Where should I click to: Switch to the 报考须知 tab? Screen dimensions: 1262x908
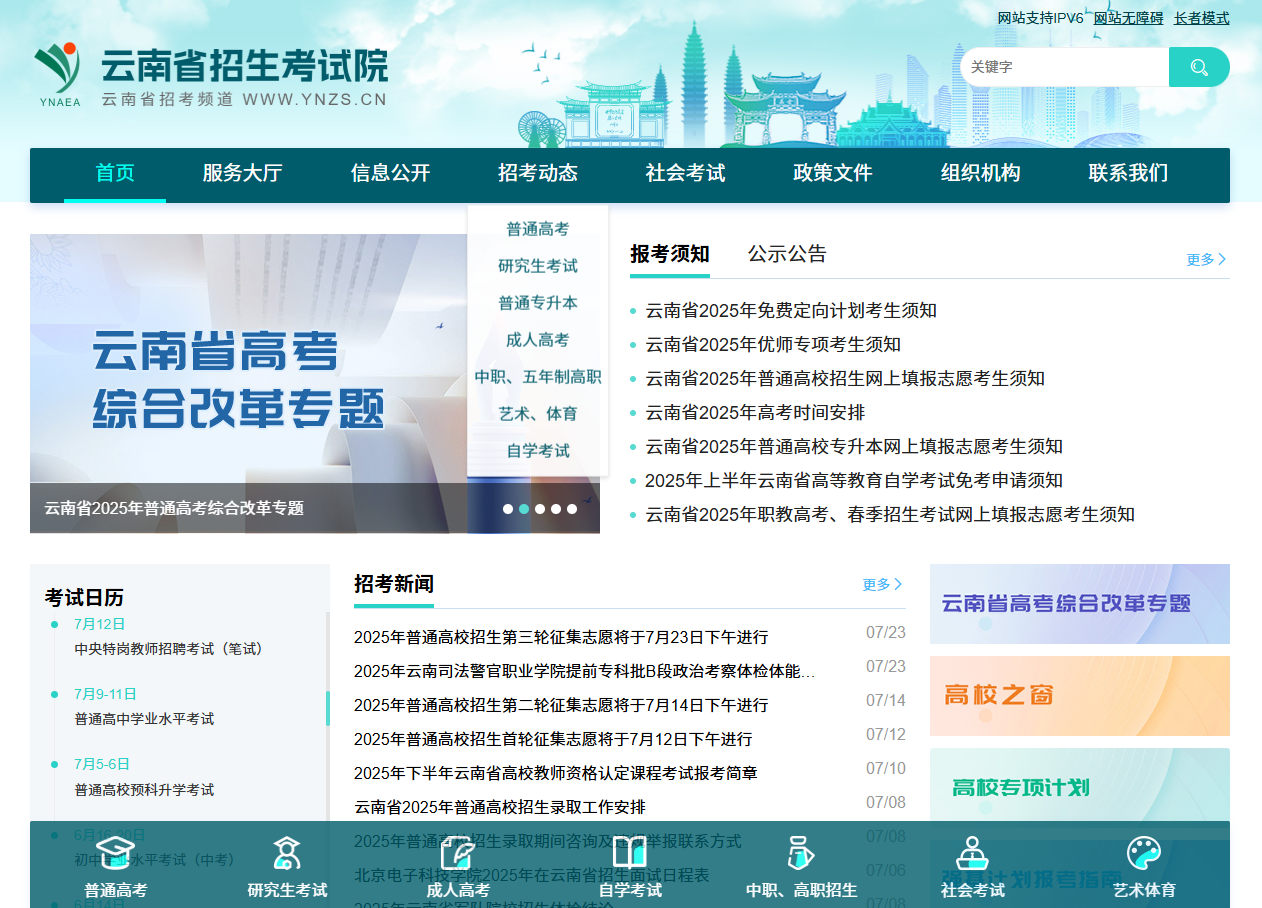point(670,254)
